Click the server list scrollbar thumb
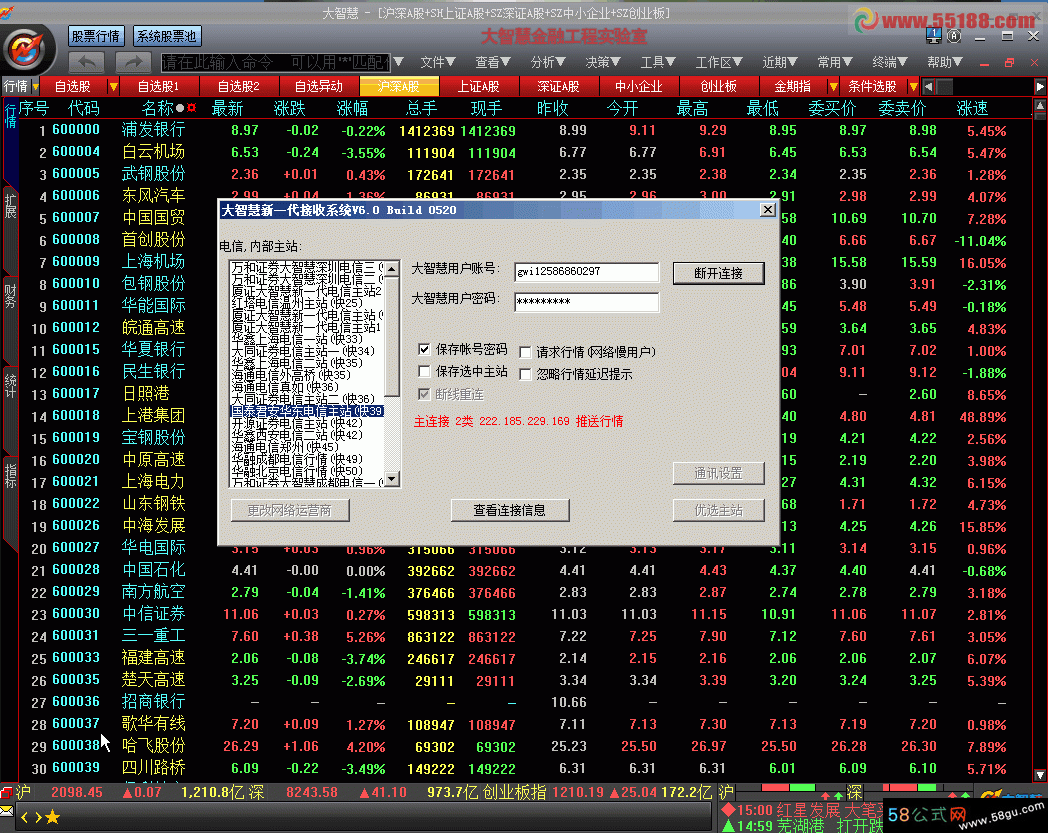This screenshot has height=833, width=1048. (x=392, y=336)
